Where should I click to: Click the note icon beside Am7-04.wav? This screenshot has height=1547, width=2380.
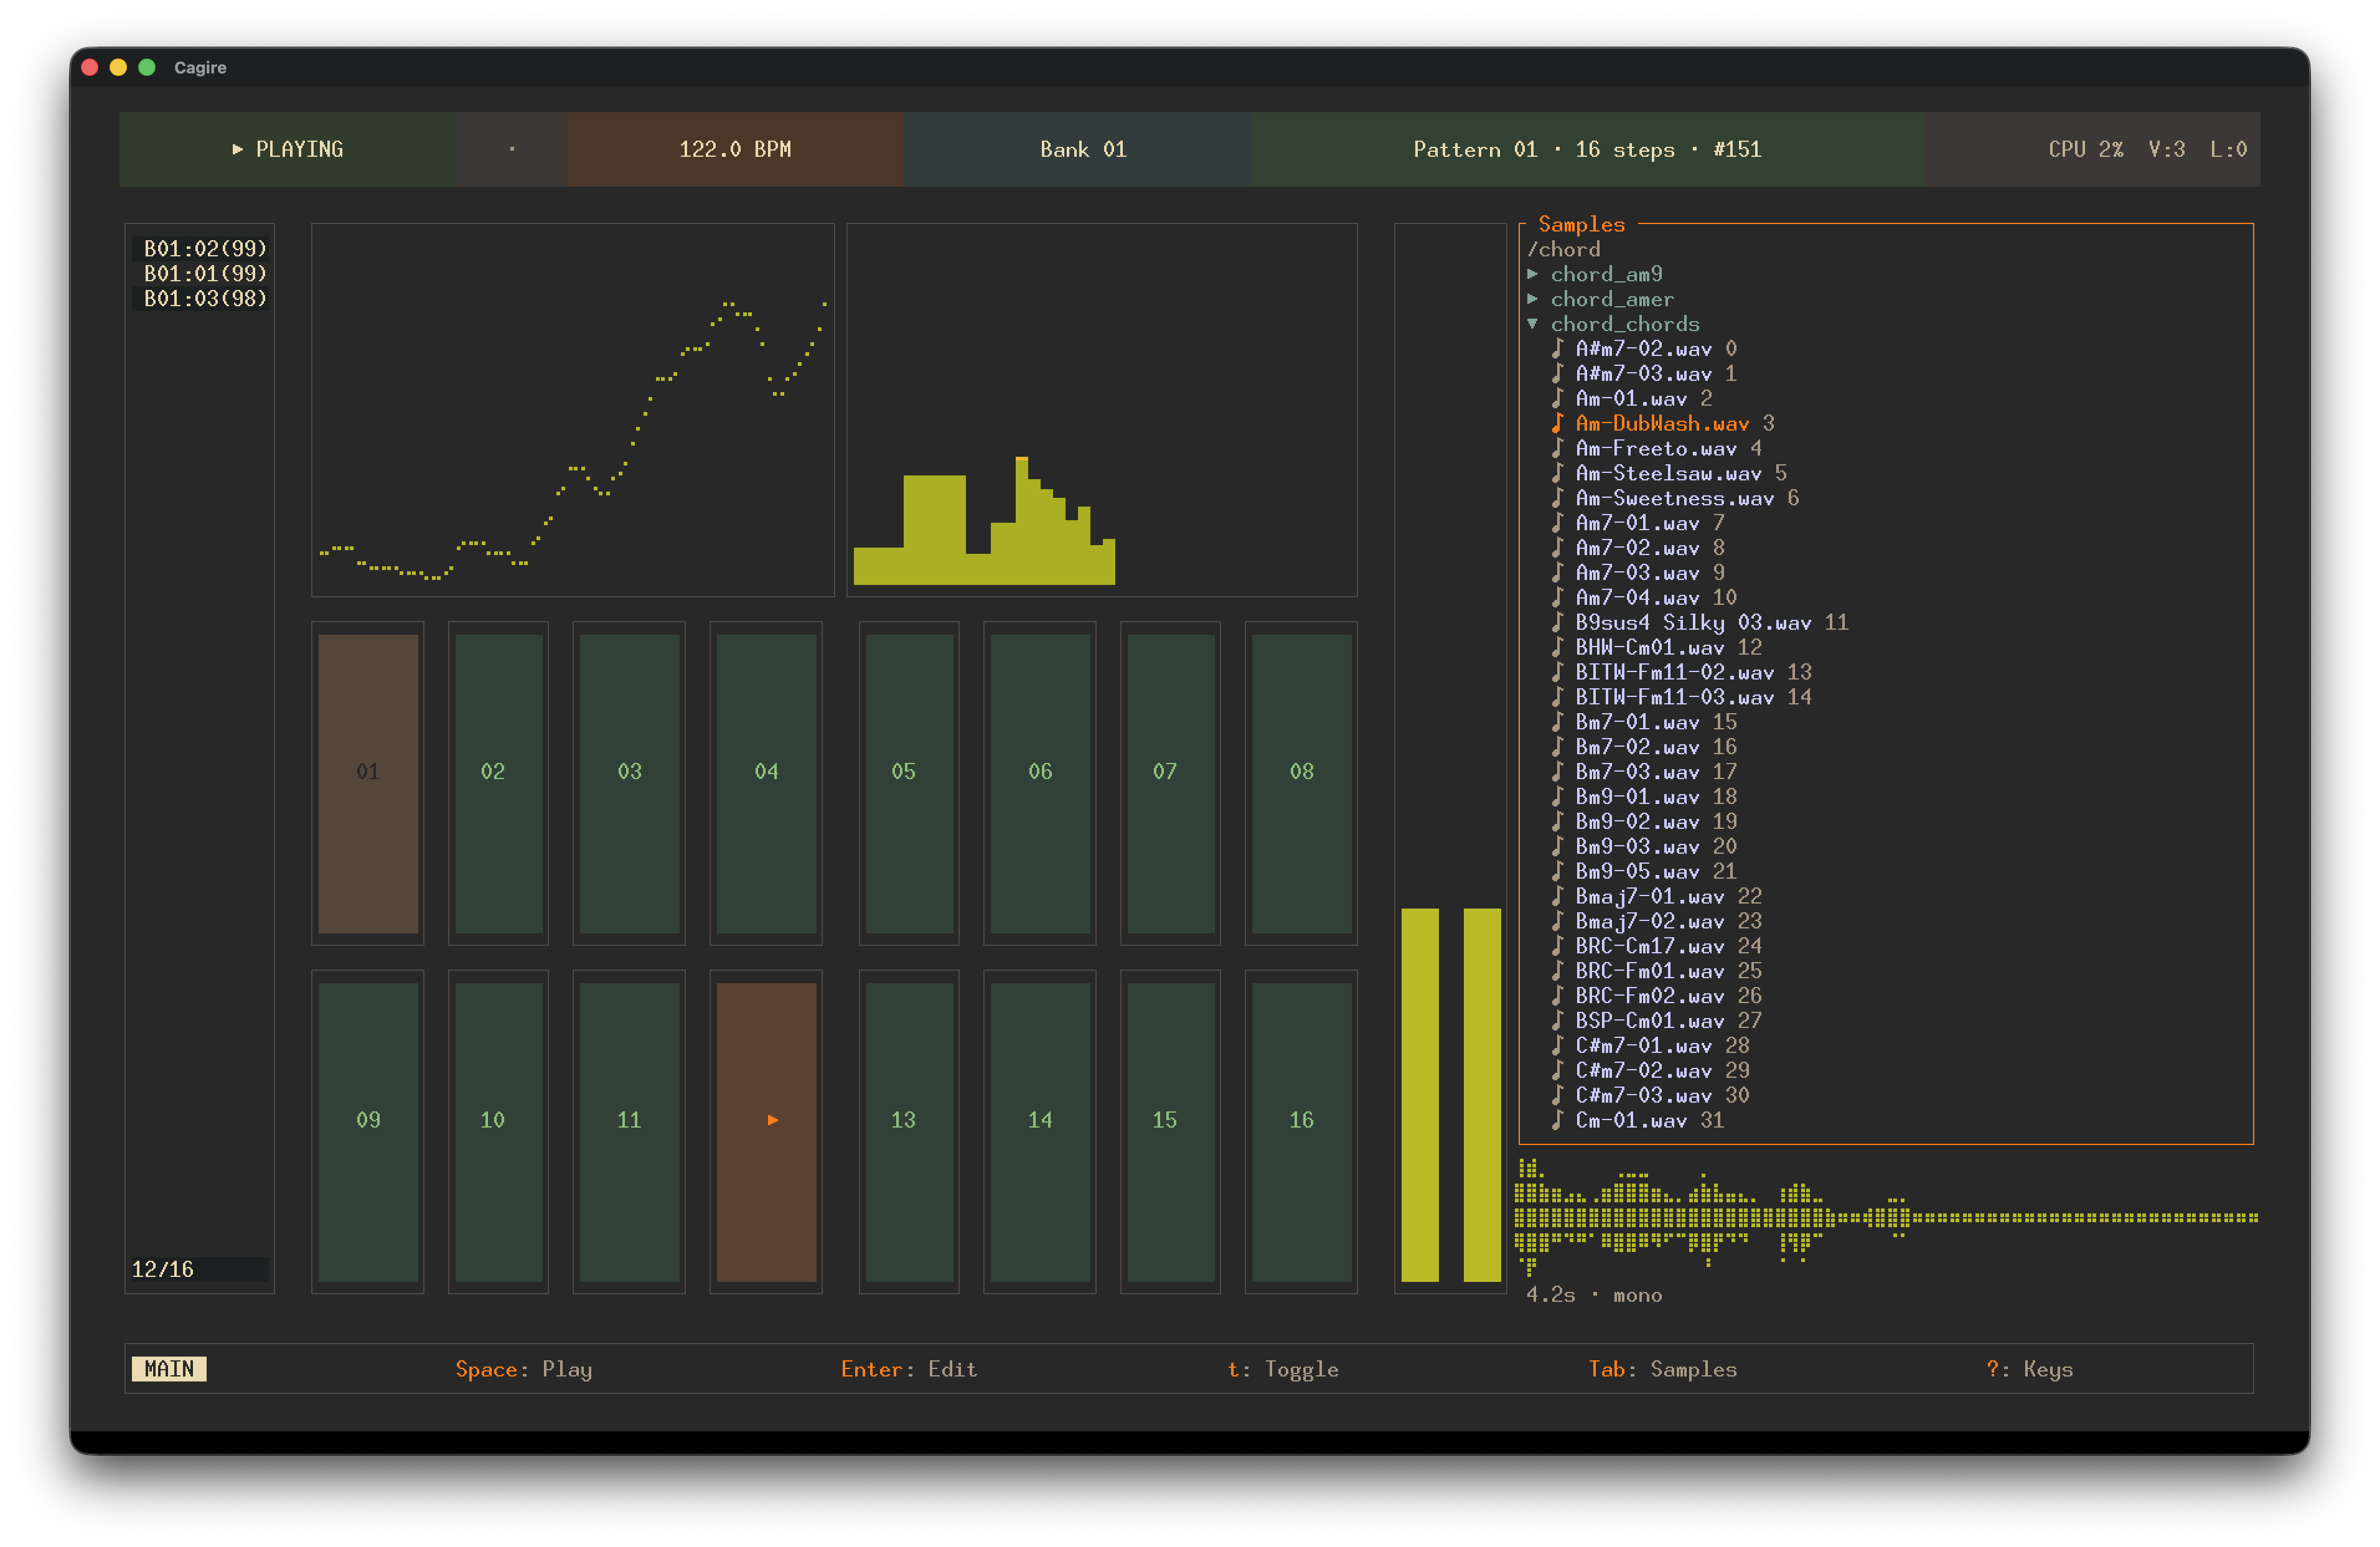[x=1557, y=597]
